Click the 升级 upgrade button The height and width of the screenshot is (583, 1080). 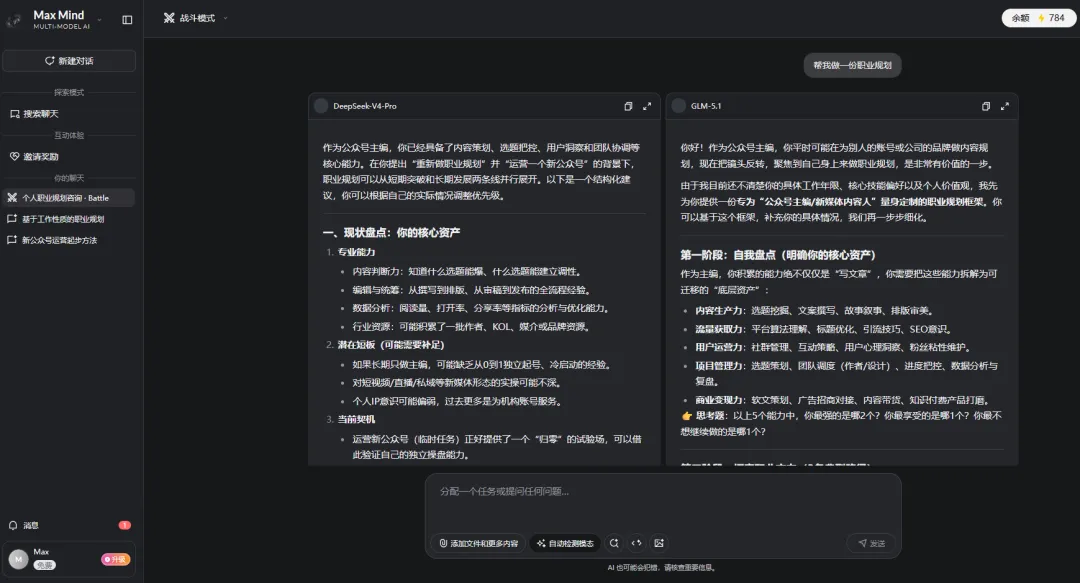pyautogui.click(x=116, y=560)
